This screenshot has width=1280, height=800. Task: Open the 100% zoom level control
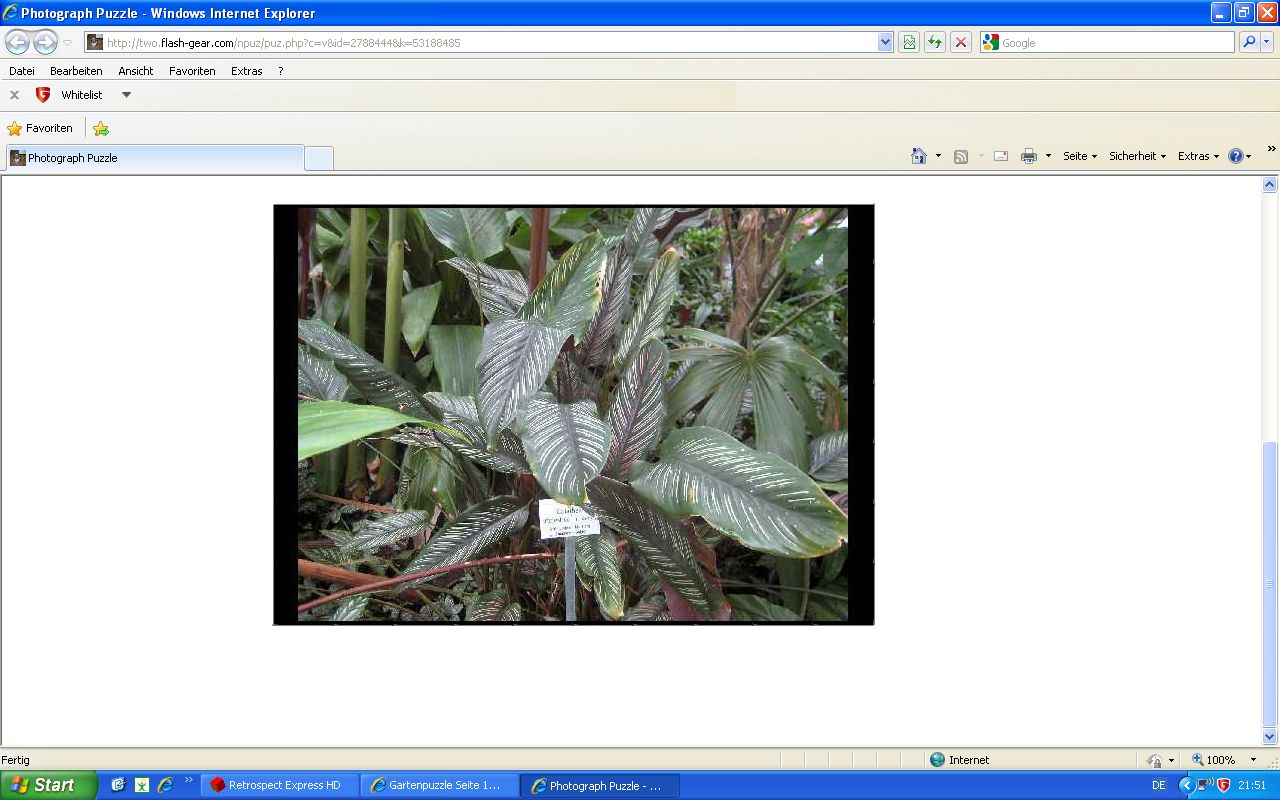coord(1224,760)
